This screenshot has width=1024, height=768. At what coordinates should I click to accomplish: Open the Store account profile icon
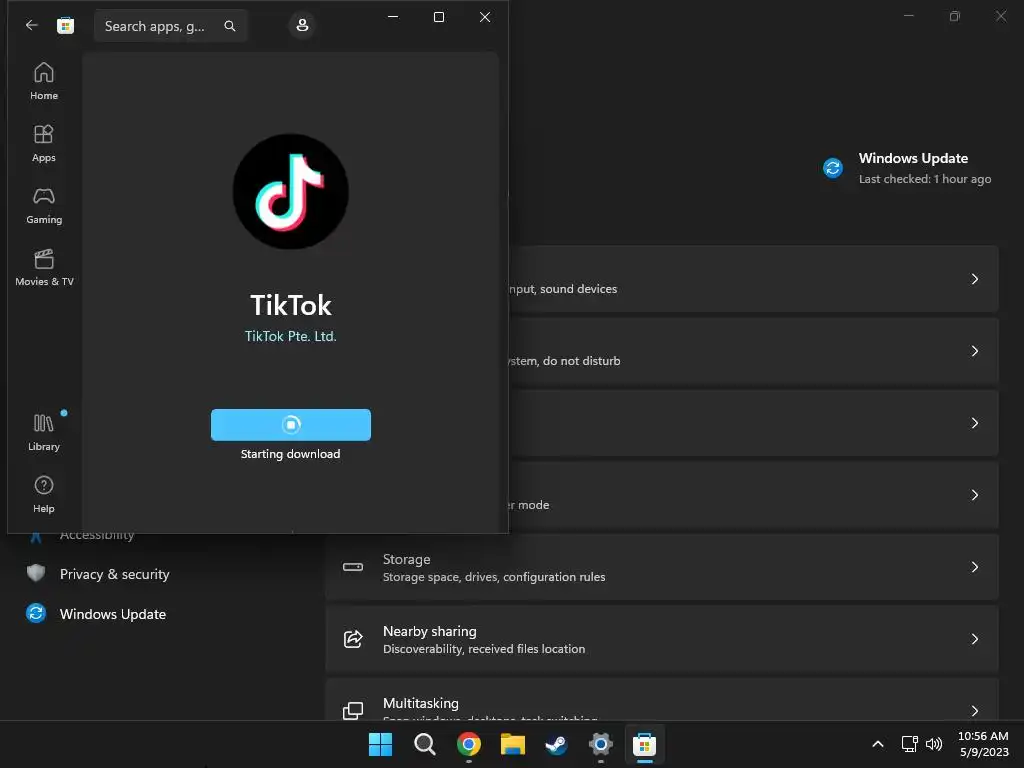click(302, 25)
